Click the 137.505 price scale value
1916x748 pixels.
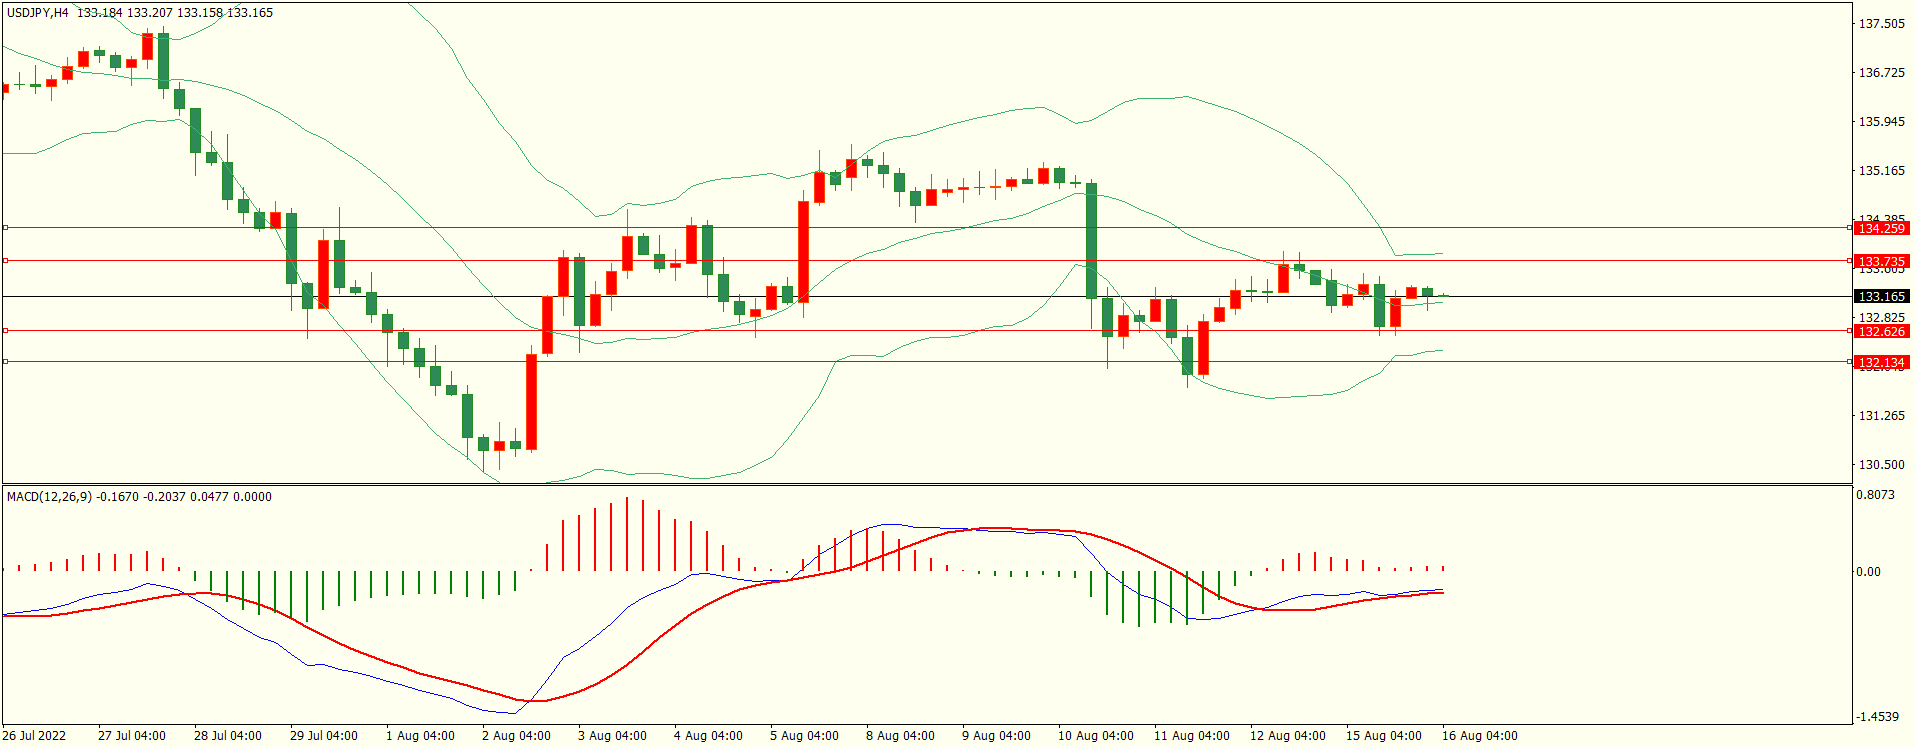[x=1881, y=24]
